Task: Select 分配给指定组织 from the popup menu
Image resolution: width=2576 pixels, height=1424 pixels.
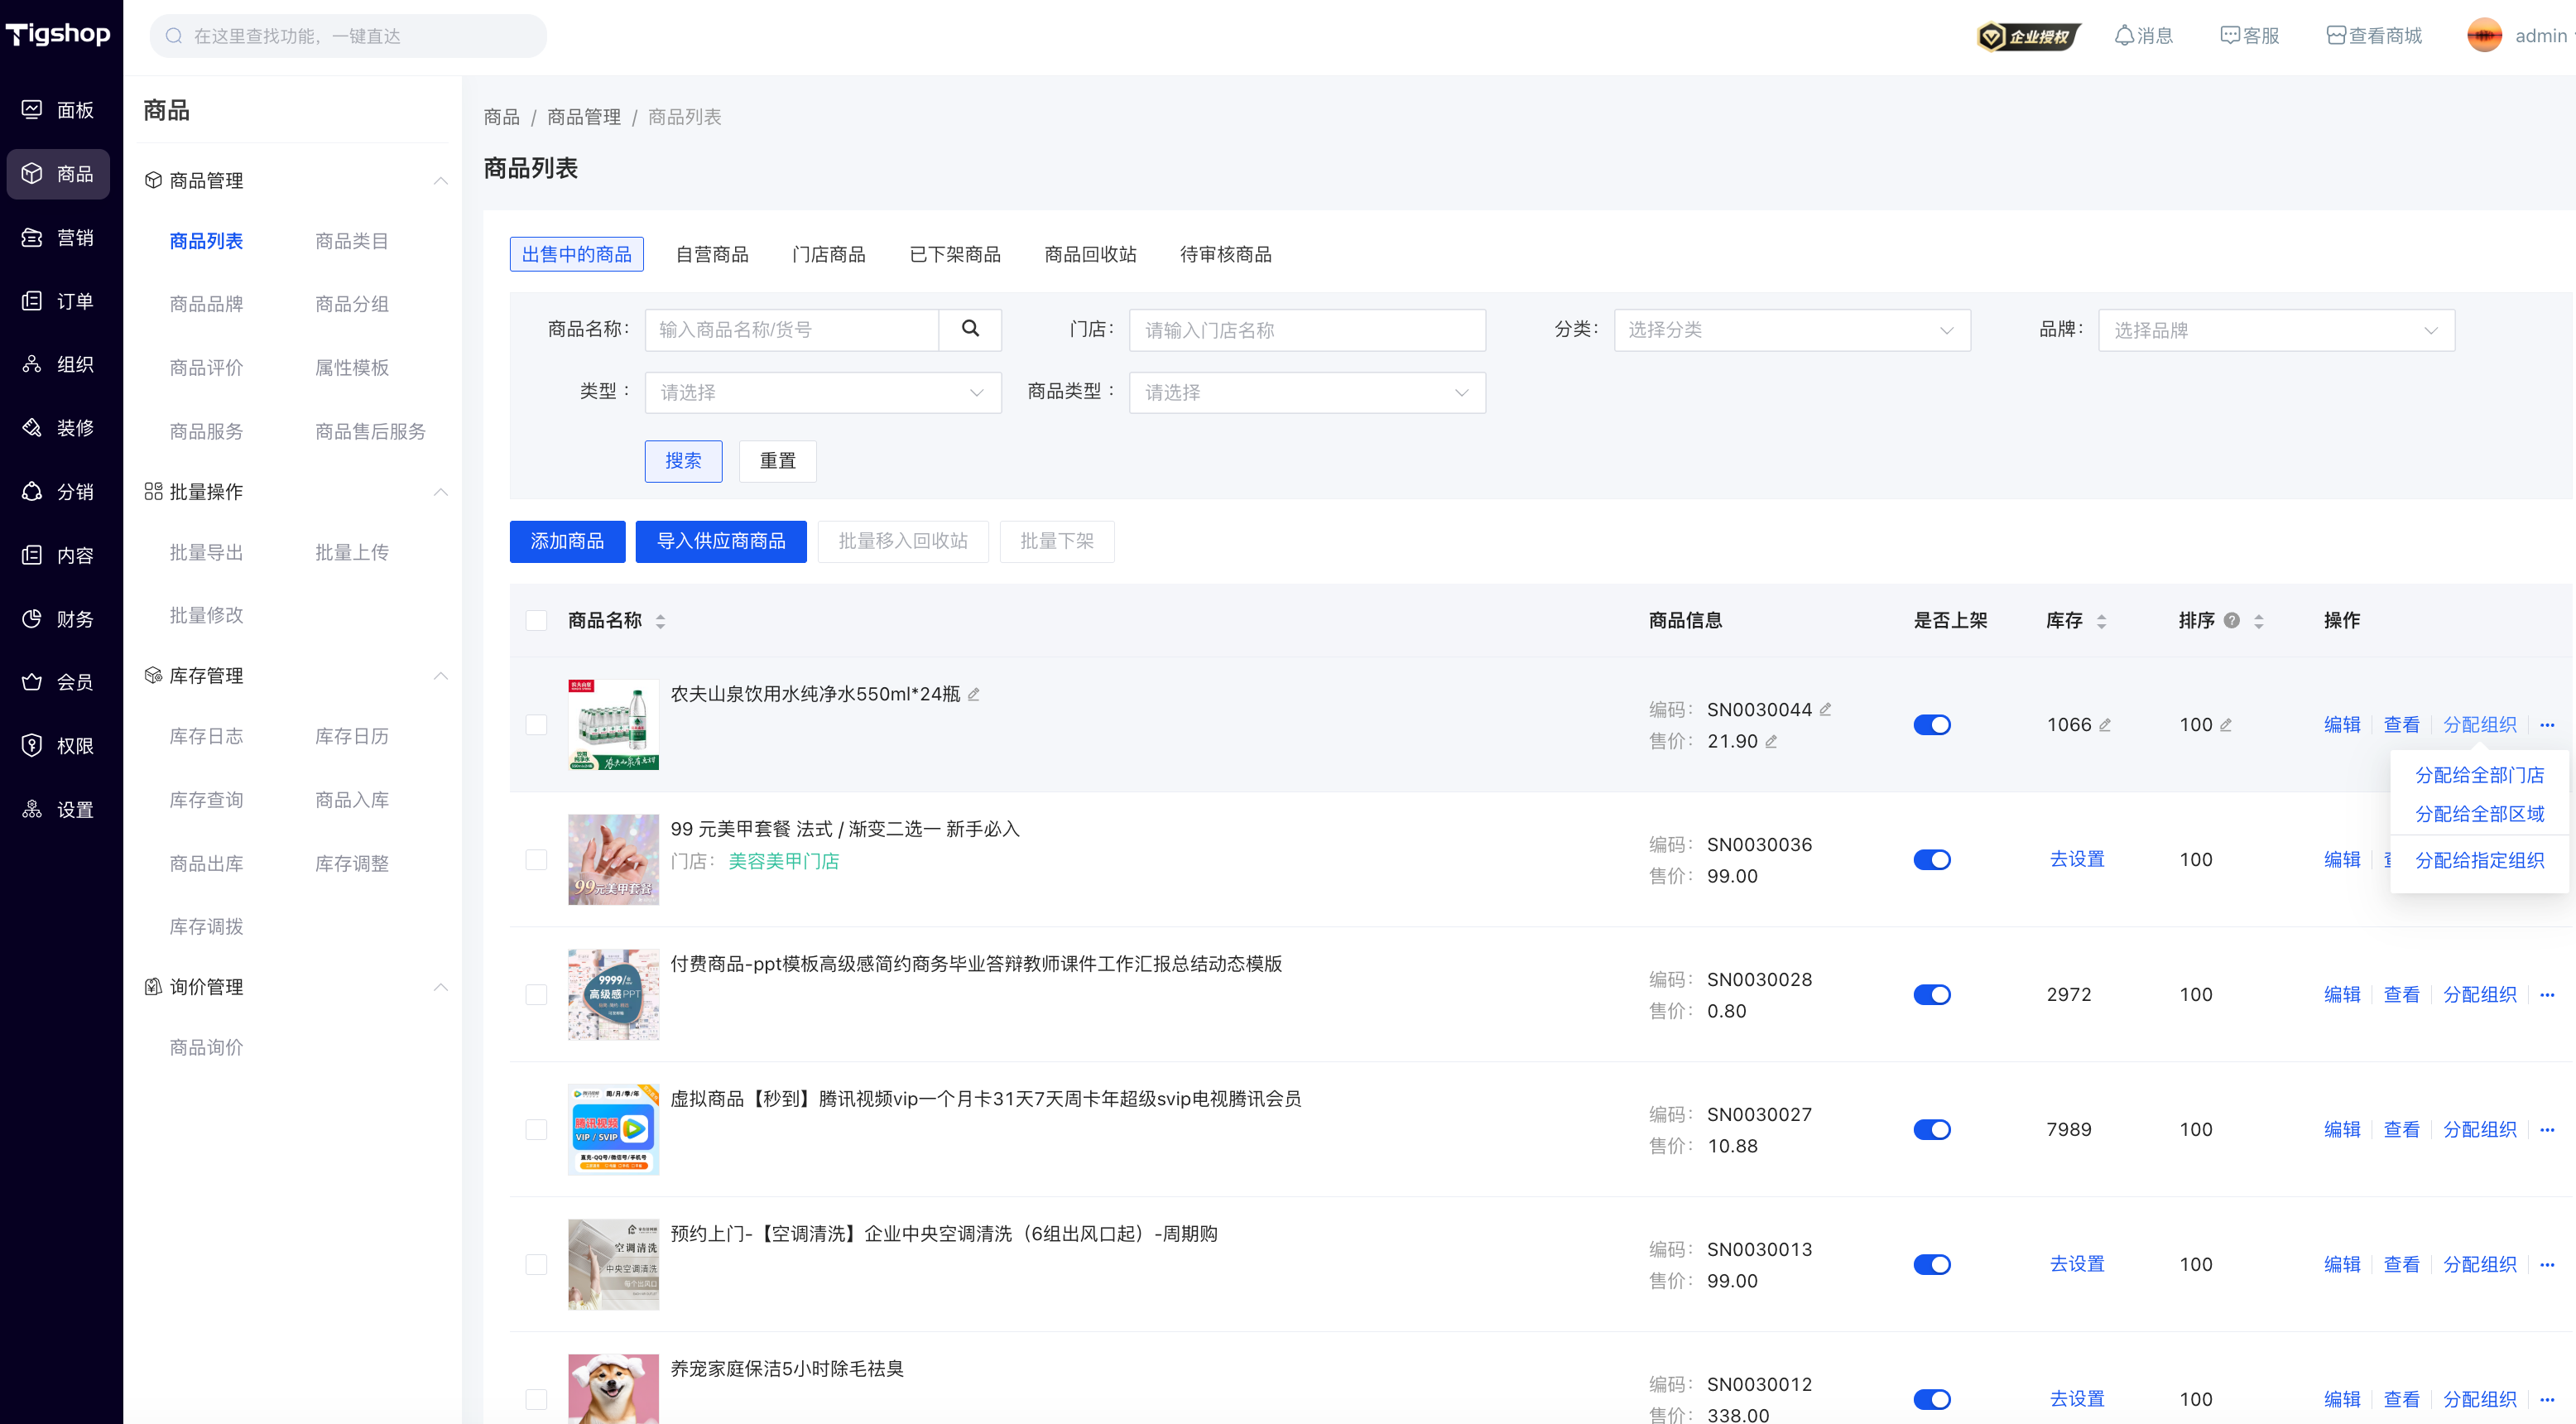Action: tap(2478, 860)
